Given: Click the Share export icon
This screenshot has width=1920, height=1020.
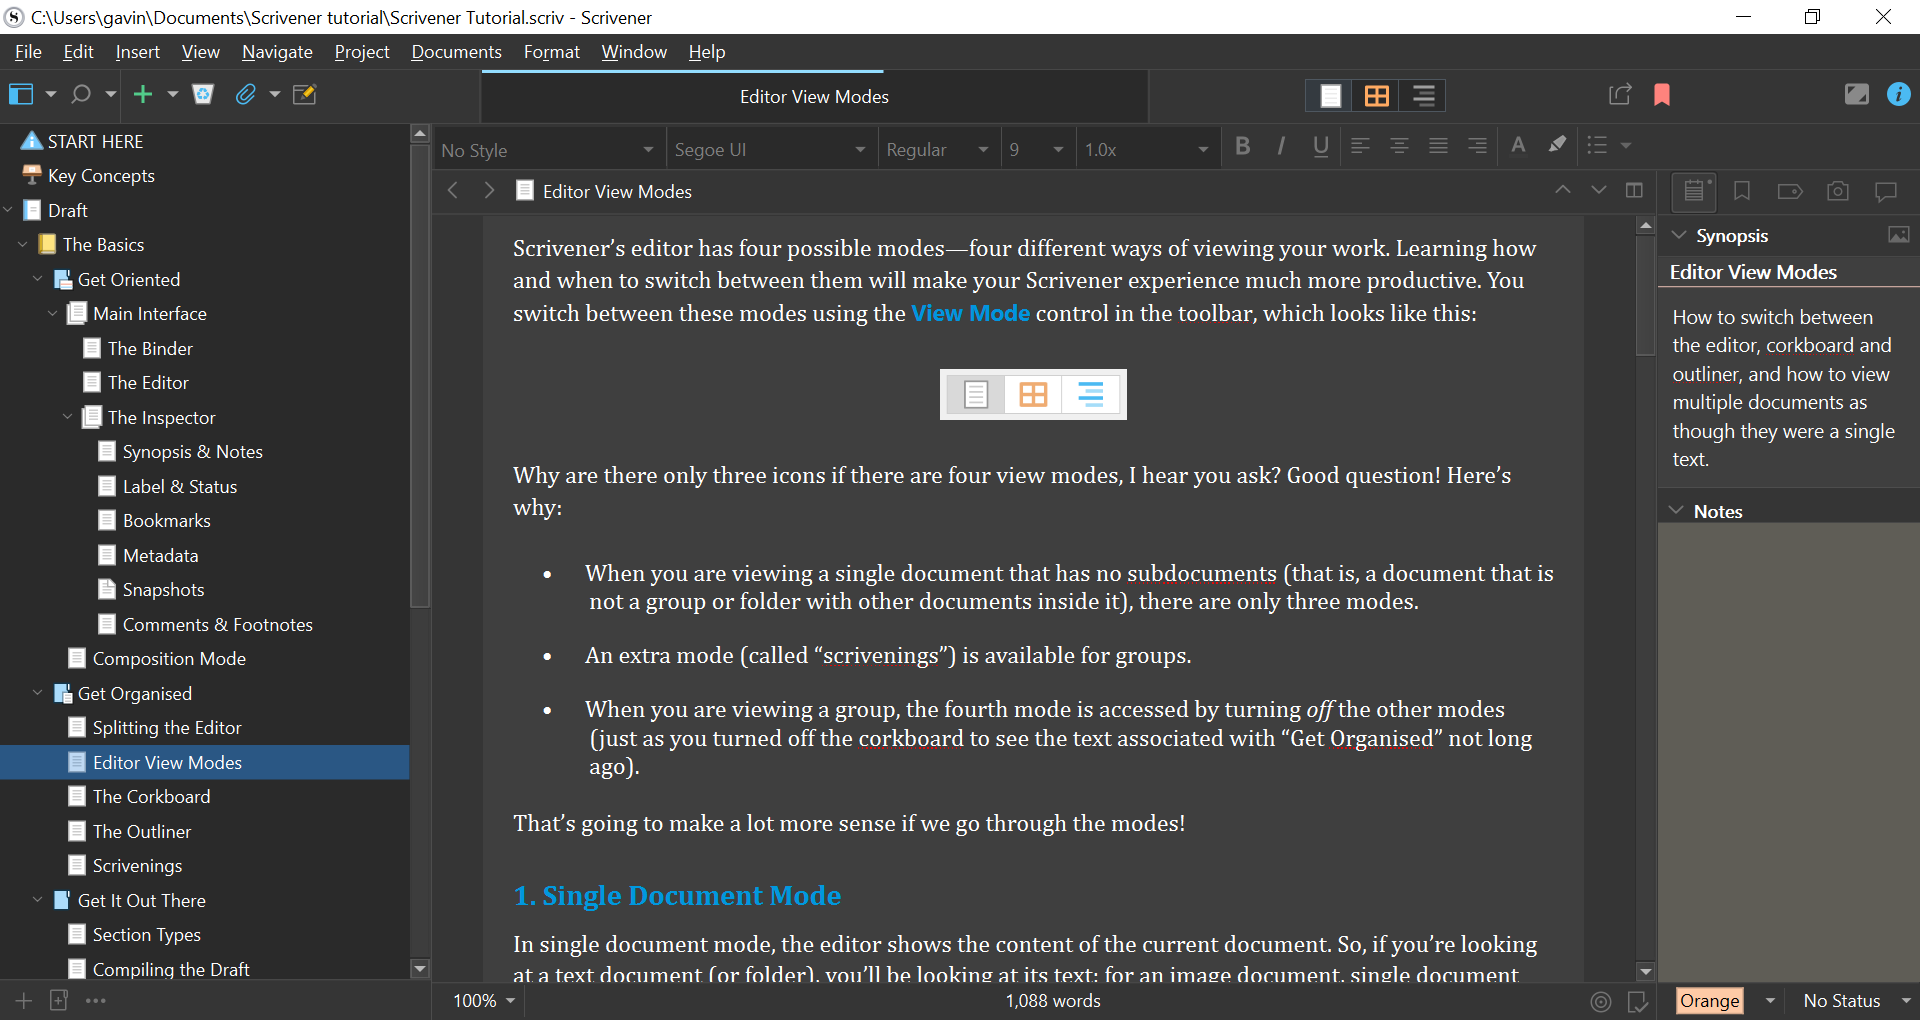Looking at the screenshot, I should coord(1620,94).
